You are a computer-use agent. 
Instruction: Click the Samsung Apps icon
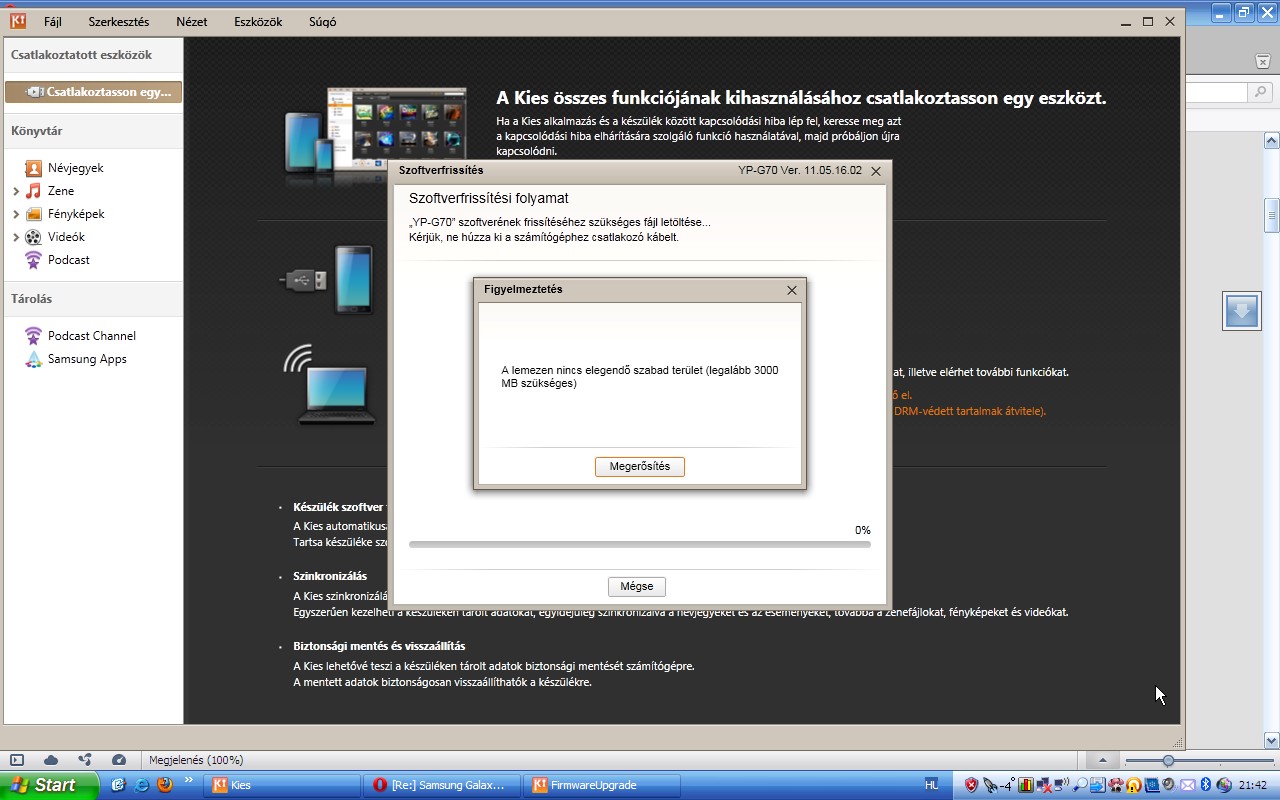tap(34, 359)
